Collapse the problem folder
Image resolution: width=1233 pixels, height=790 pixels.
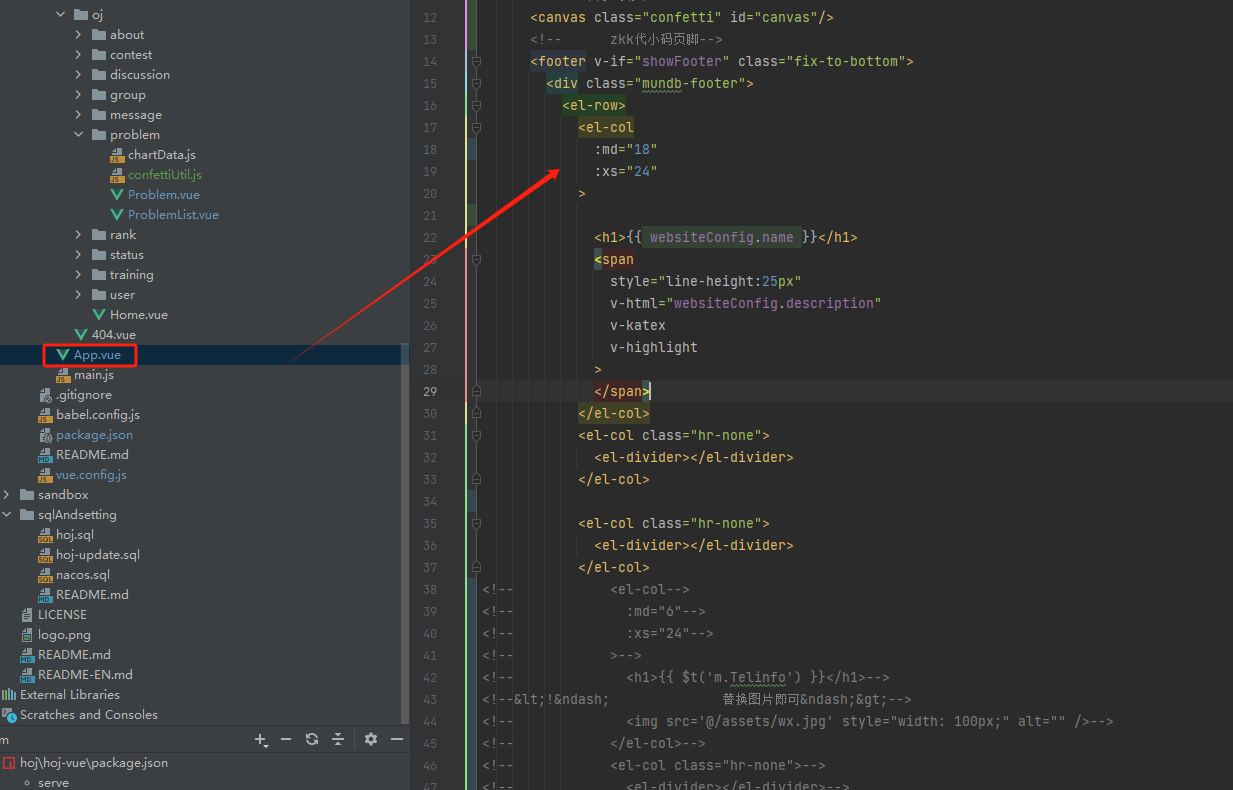click(x=79, y=135)
